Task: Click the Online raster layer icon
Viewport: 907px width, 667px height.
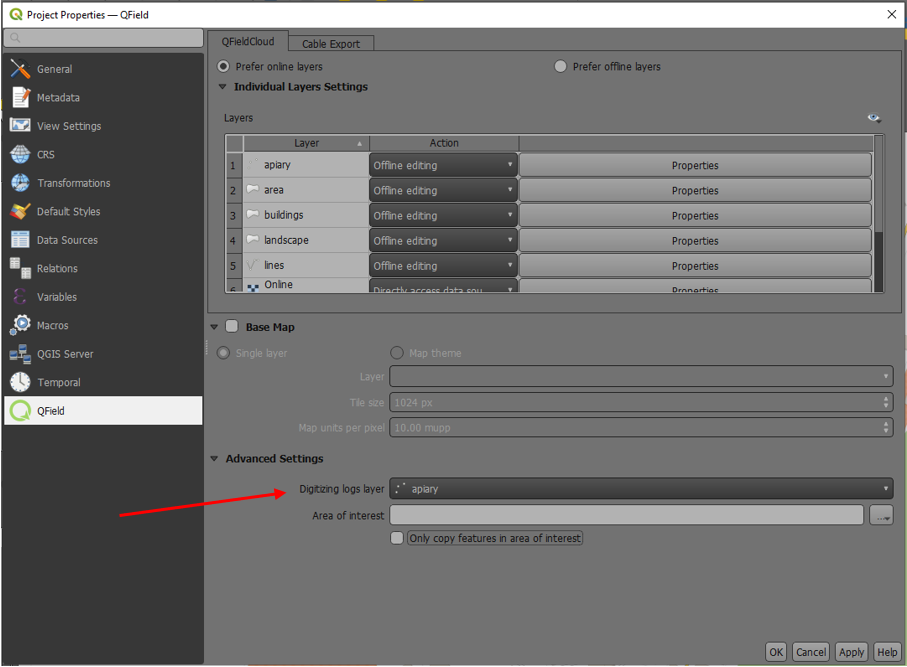Action: (x=253, y=286)
